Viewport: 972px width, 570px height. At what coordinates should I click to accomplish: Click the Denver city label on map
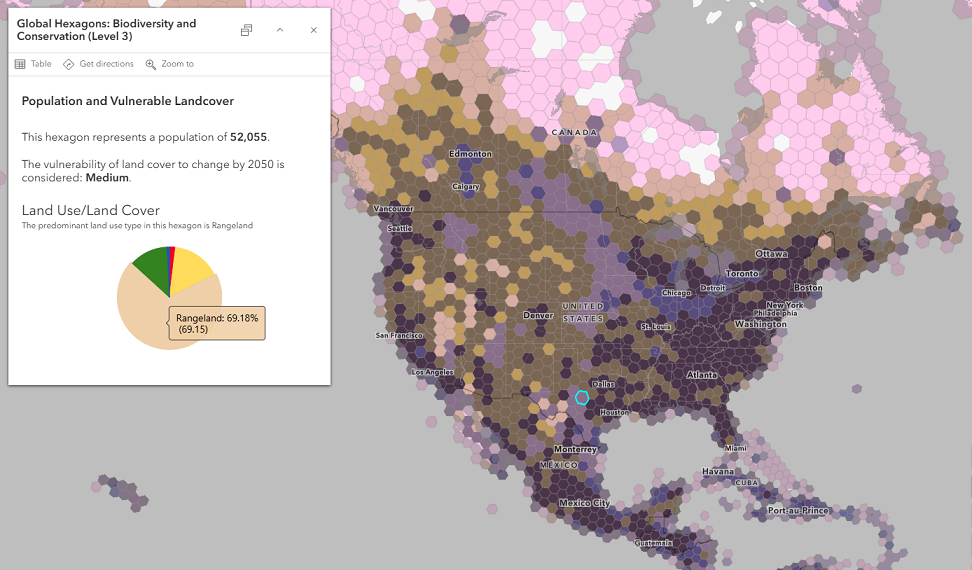coord(538,315)
